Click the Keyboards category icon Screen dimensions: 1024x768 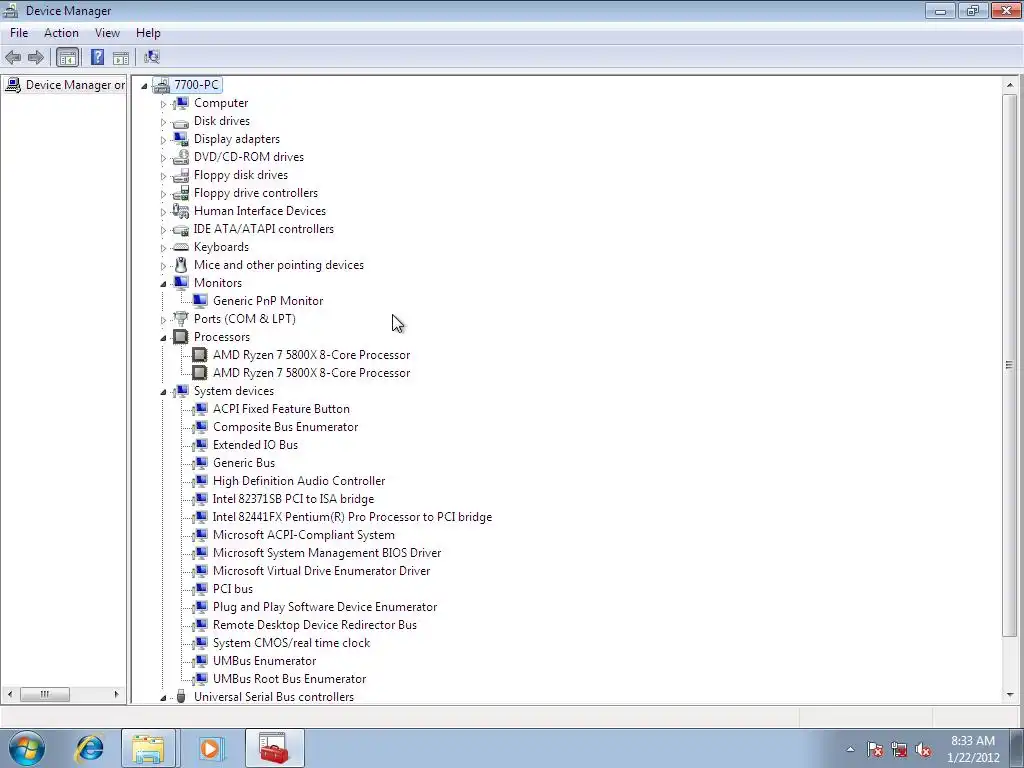(x=181, y=247)
